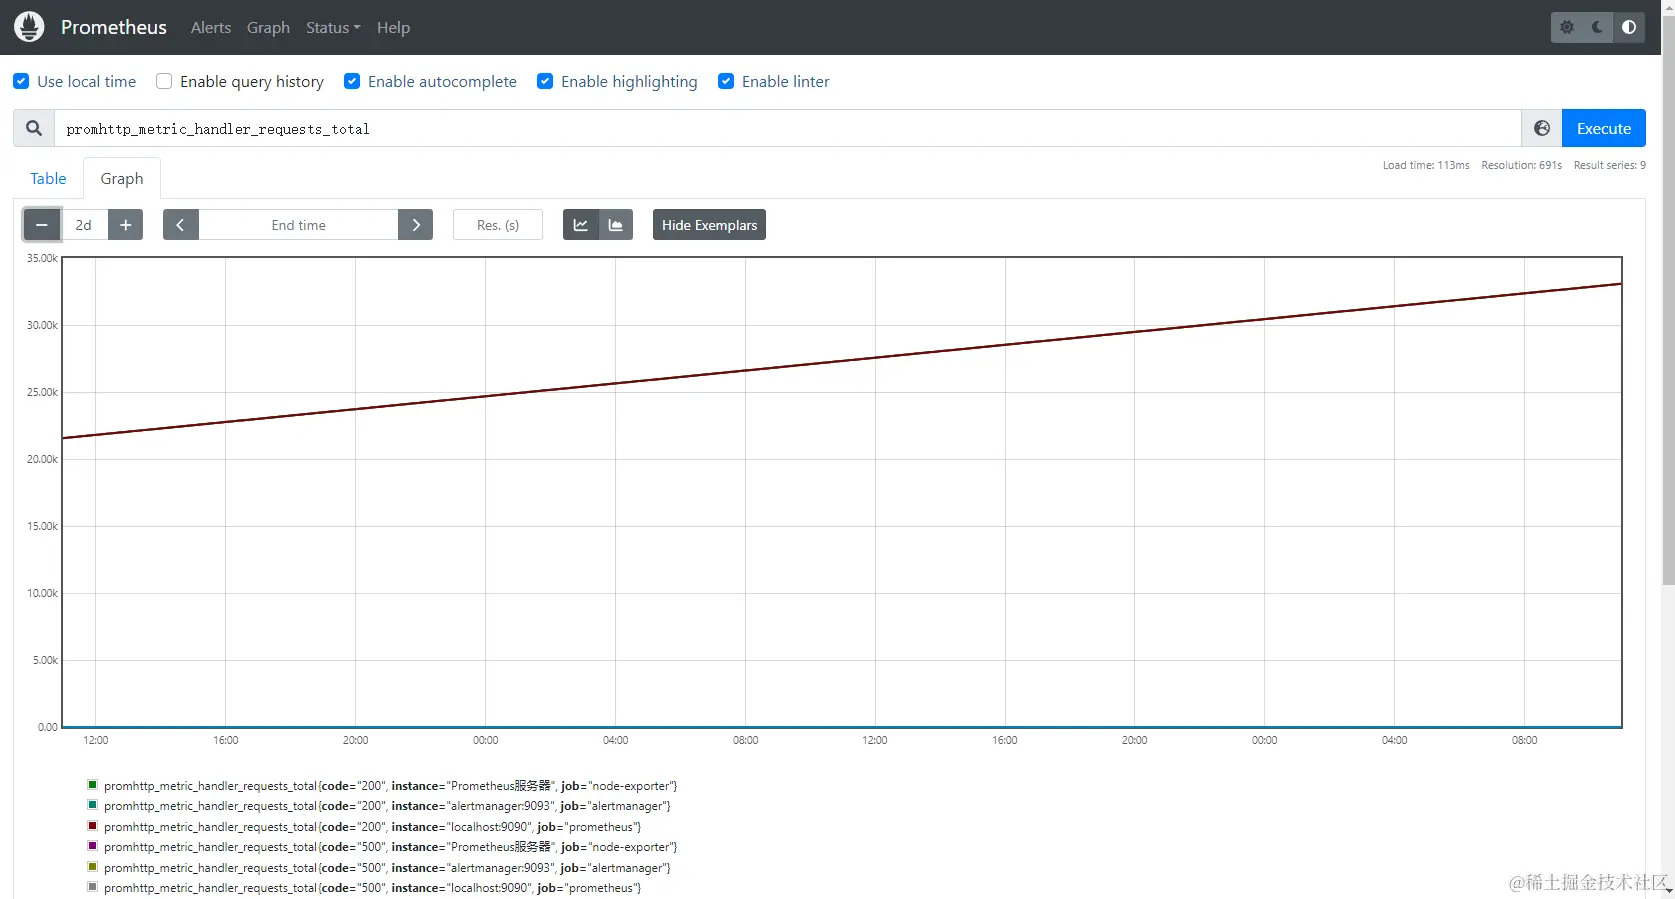This screenshot has width=1675, height=899.
Task: Show unstacked line graph
Action: click(580, 225)
